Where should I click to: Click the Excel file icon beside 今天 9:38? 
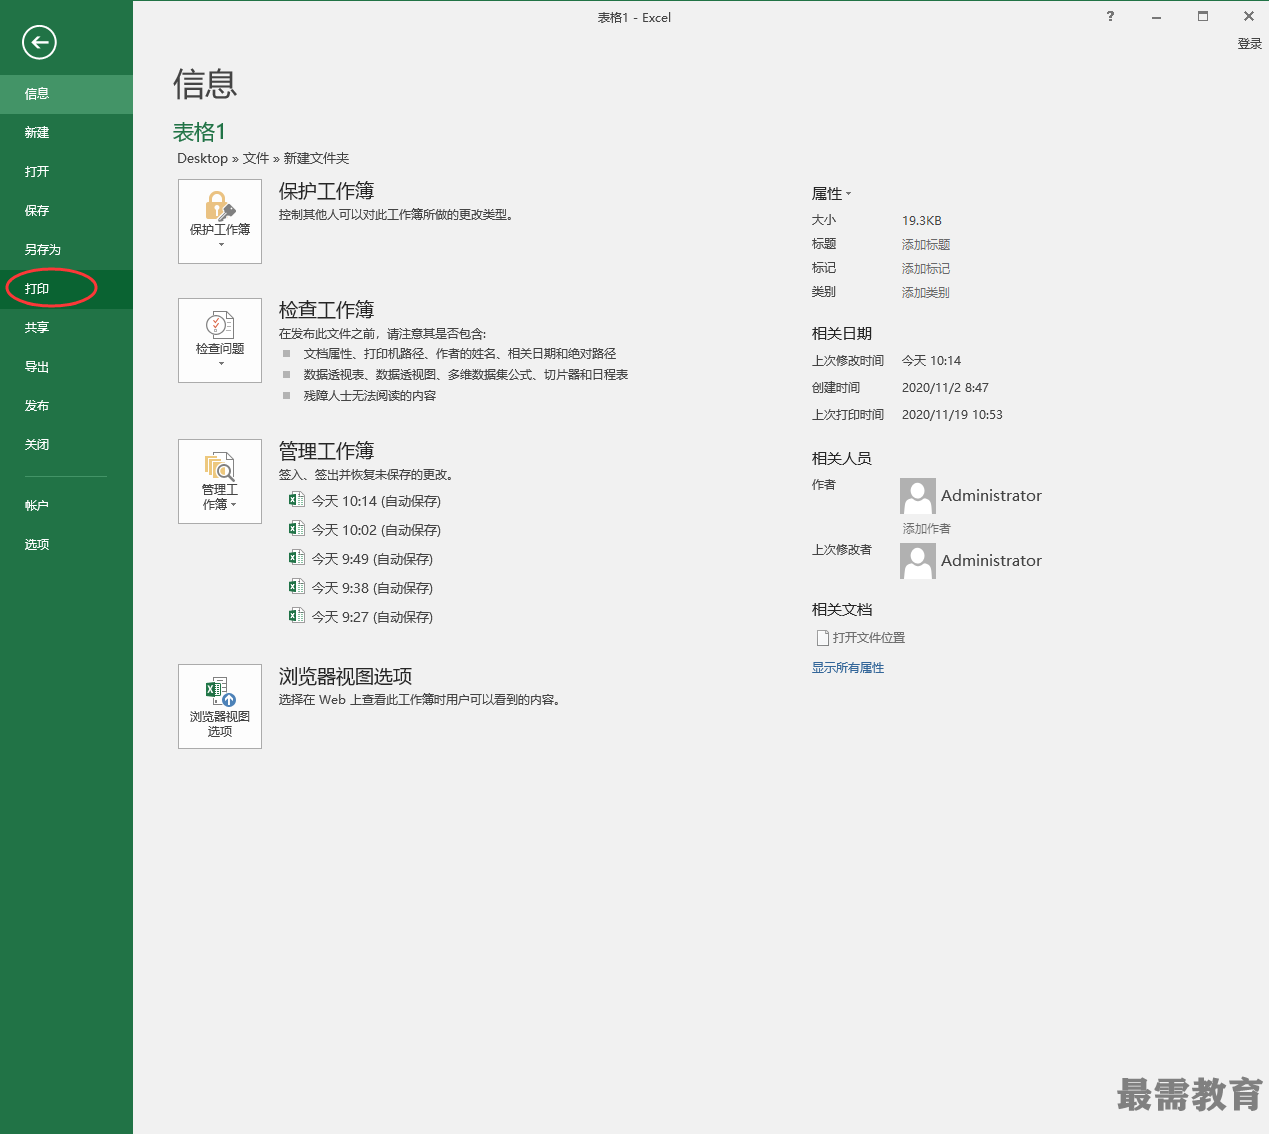pyautogui.click(x=296, y=587)
